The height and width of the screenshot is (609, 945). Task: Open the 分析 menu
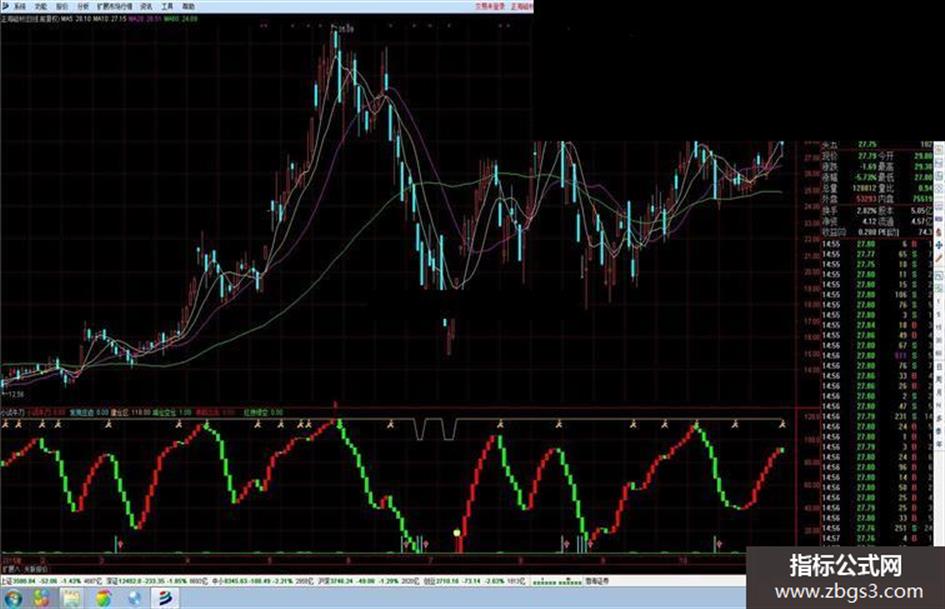coord(83,7)
